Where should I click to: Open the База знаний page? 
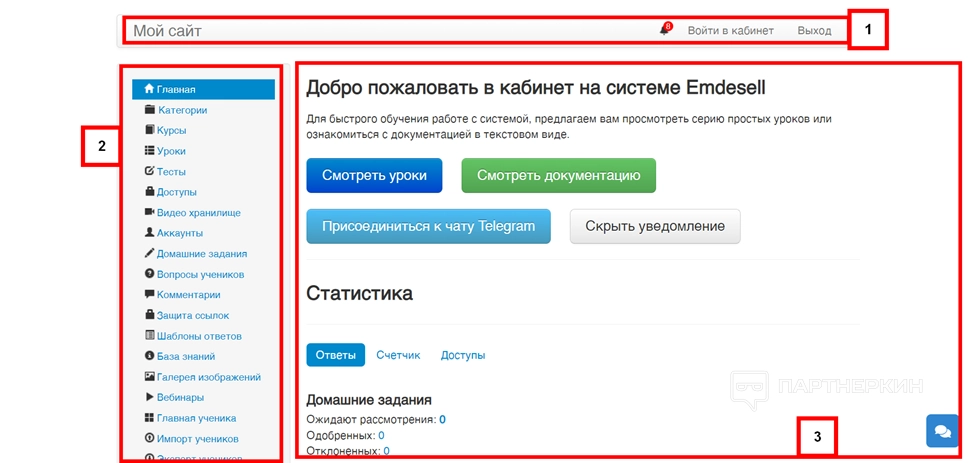[x=186, y=356]
